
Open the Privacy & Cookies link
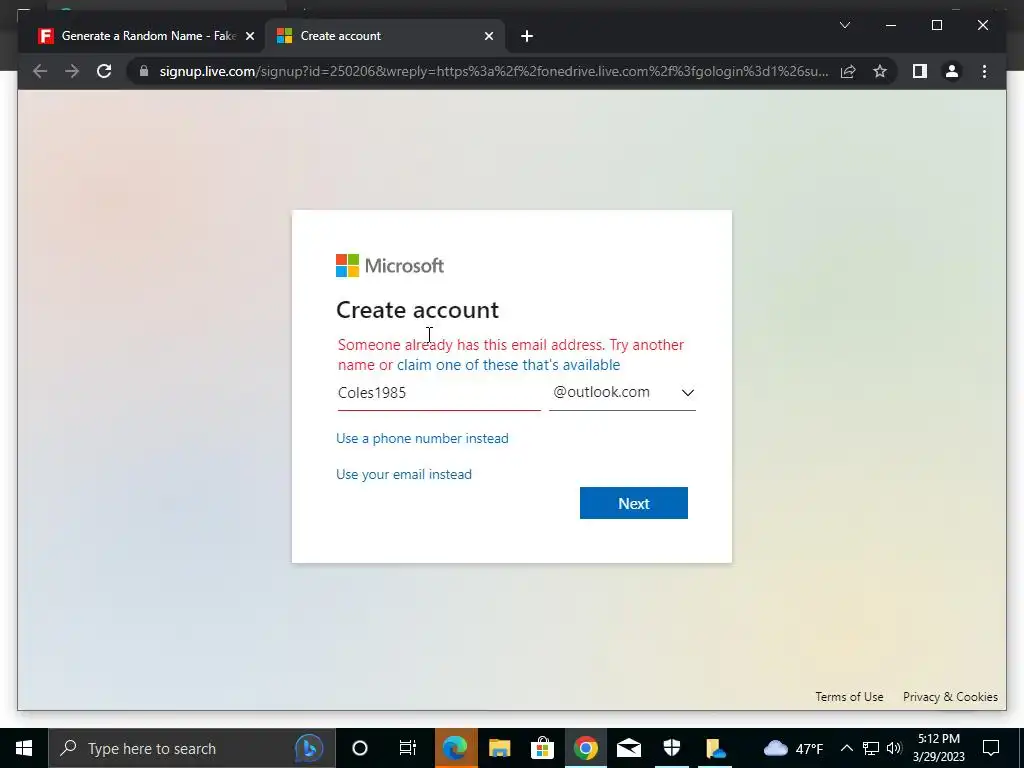950,697
